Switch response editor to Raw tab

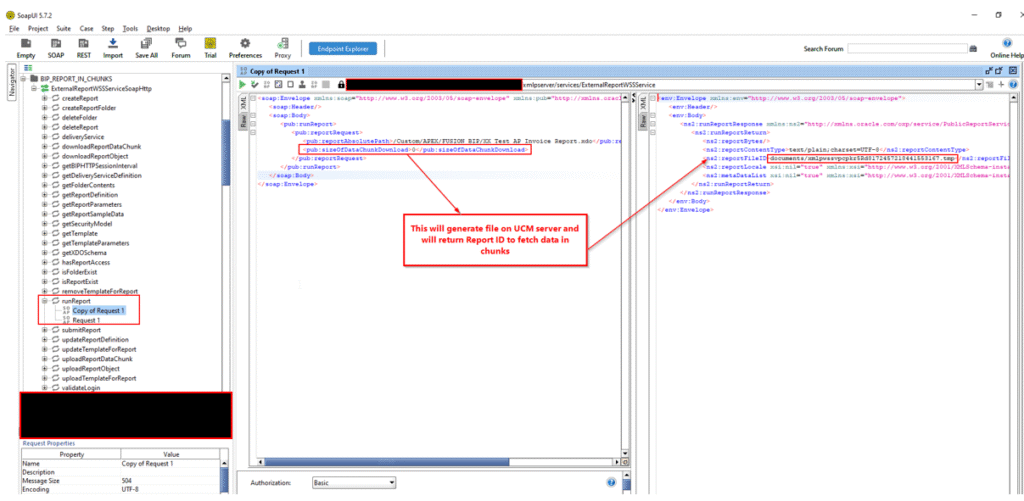pos(643,122)
